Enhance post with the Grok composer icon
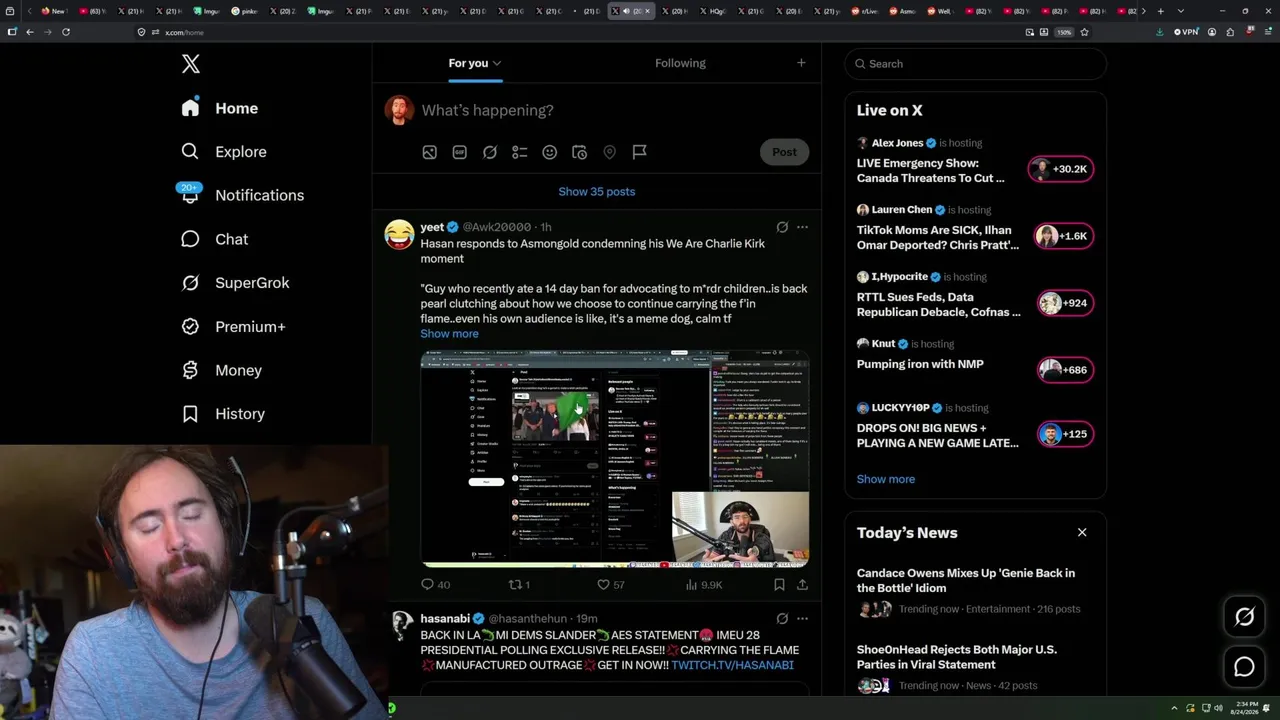This screenshot has width=1280, height=720. point(489,152)
